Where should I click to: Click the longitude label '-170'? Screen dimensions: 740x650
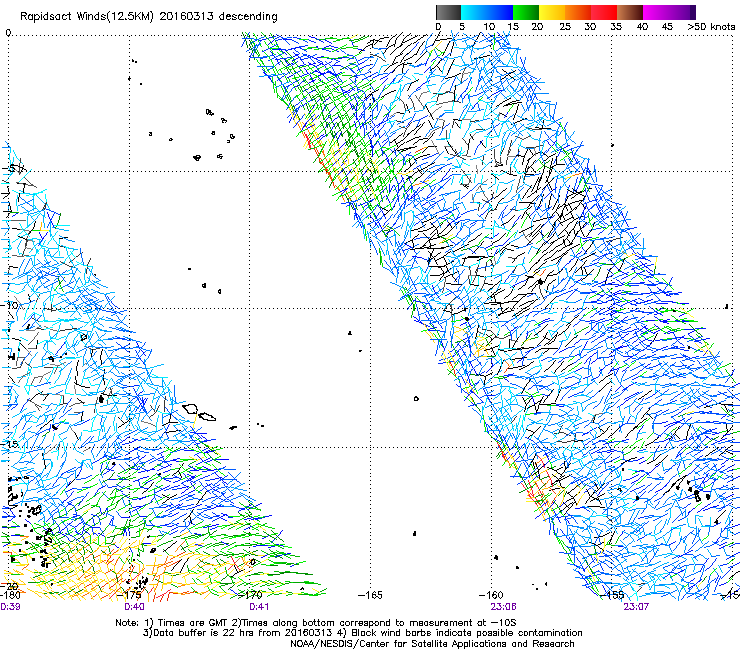[x=250, y=594]
